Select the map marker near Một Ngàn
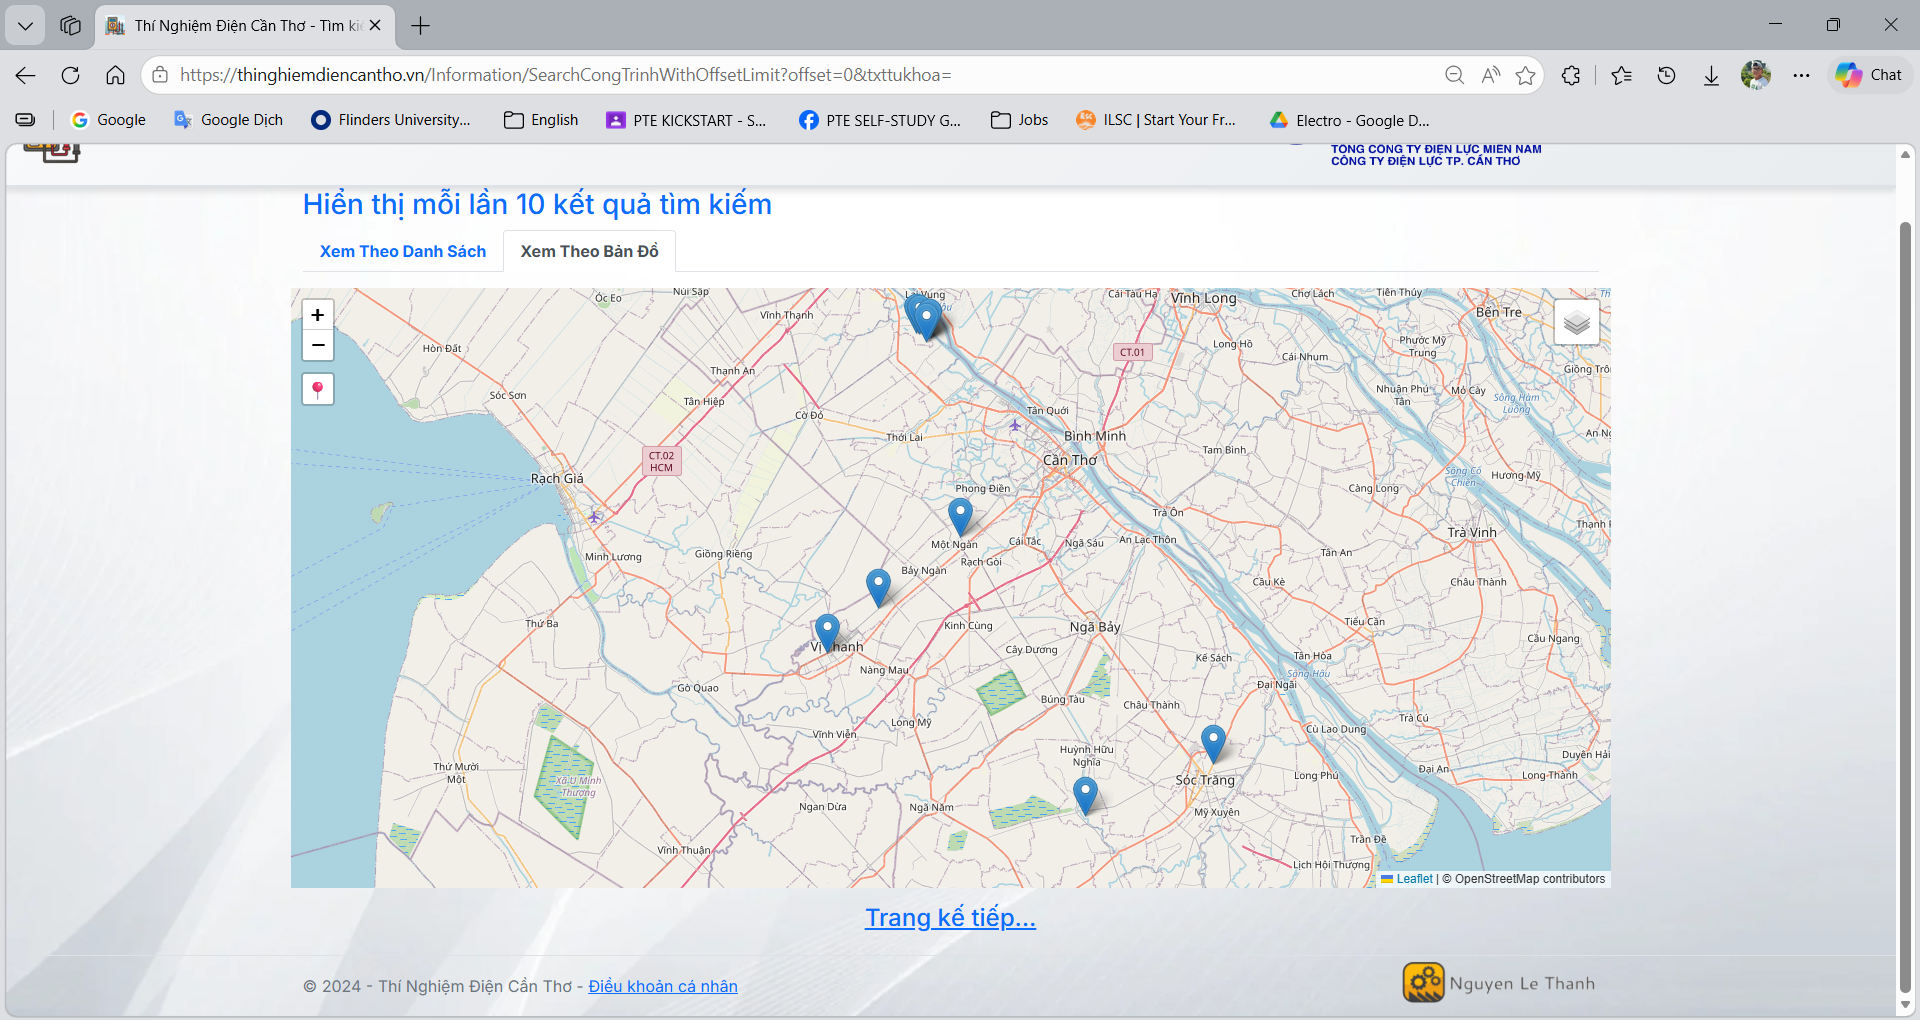 pos(960,515)
